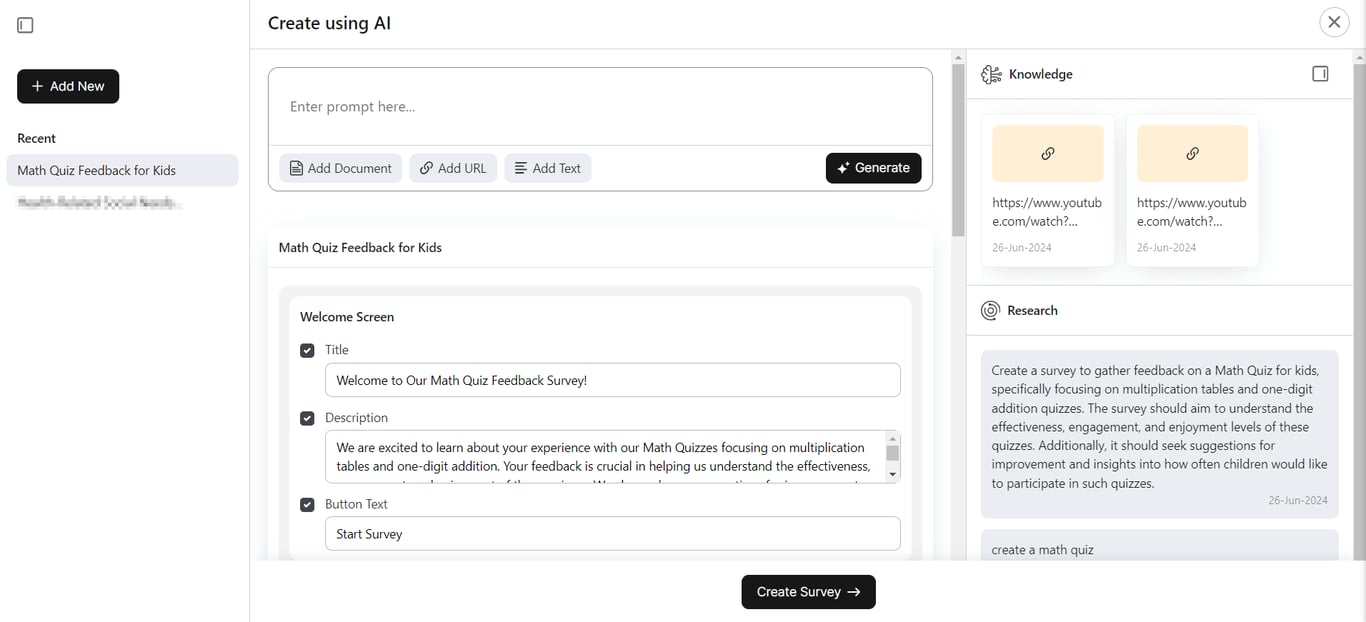
Task: Click the Research target icon
Action: (990, 310)
